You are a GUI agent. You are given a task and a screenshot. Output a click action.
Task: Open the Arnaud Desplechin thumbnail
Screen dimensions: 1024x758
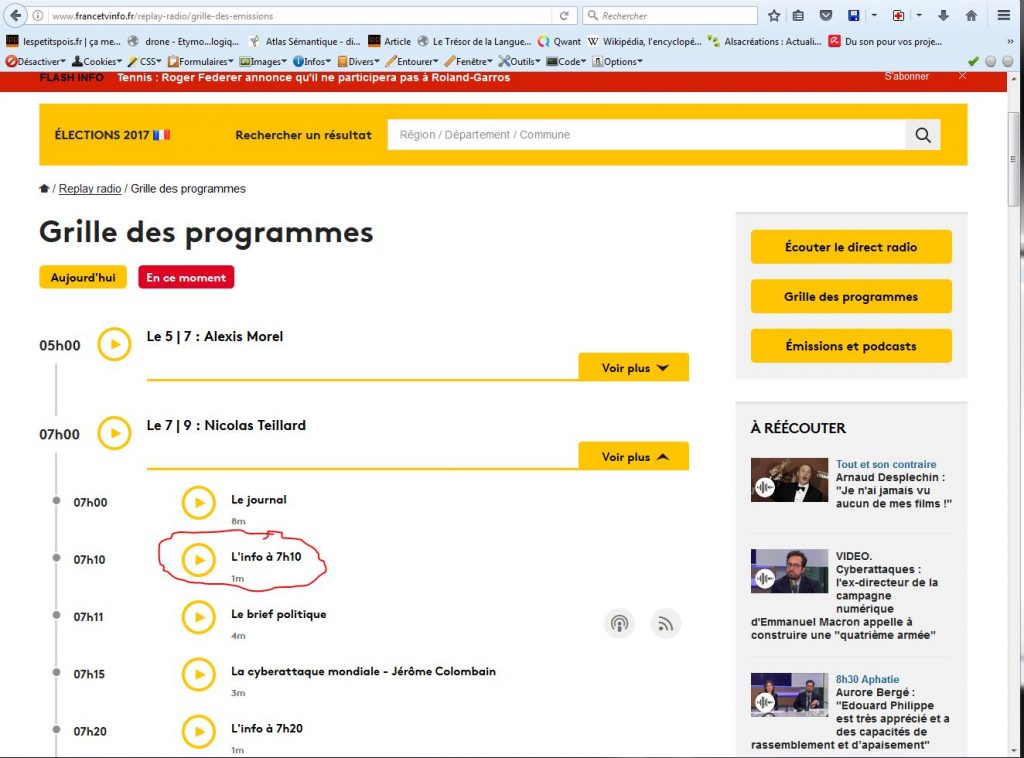pos(789,480)
